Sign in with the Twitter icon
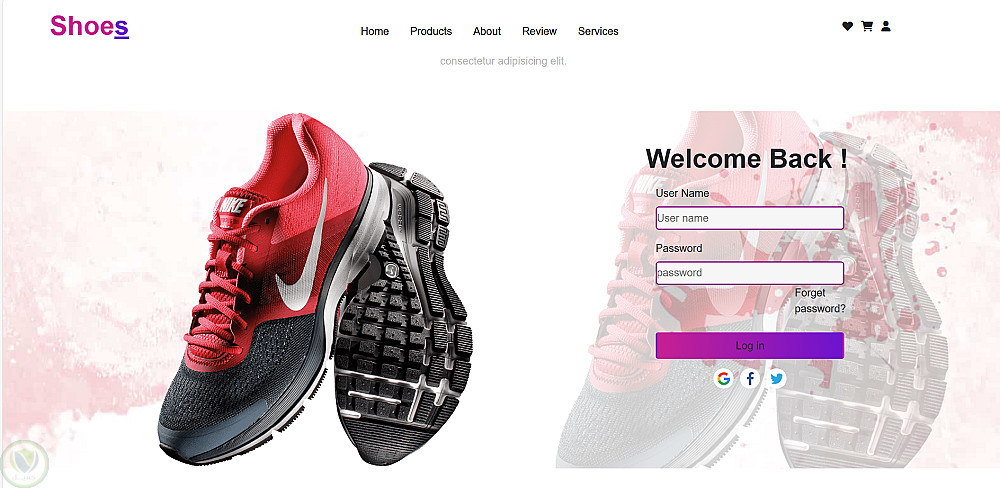 point(776,379)
